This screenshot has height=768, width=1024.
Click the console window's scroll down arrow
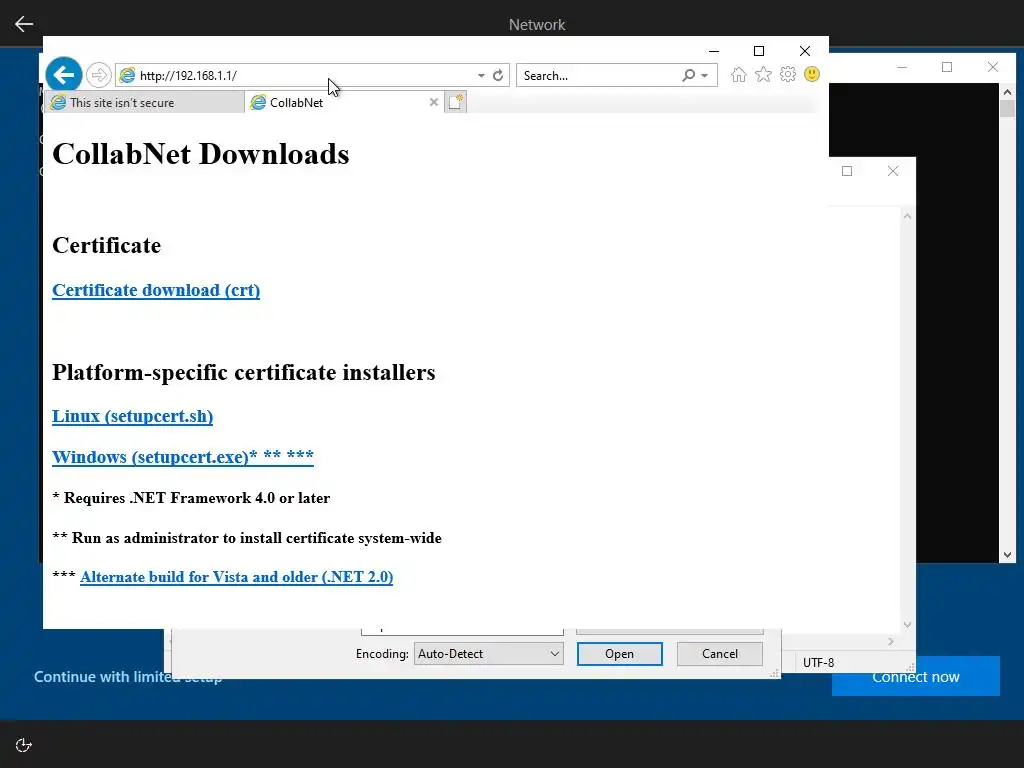pos(1007,555)
